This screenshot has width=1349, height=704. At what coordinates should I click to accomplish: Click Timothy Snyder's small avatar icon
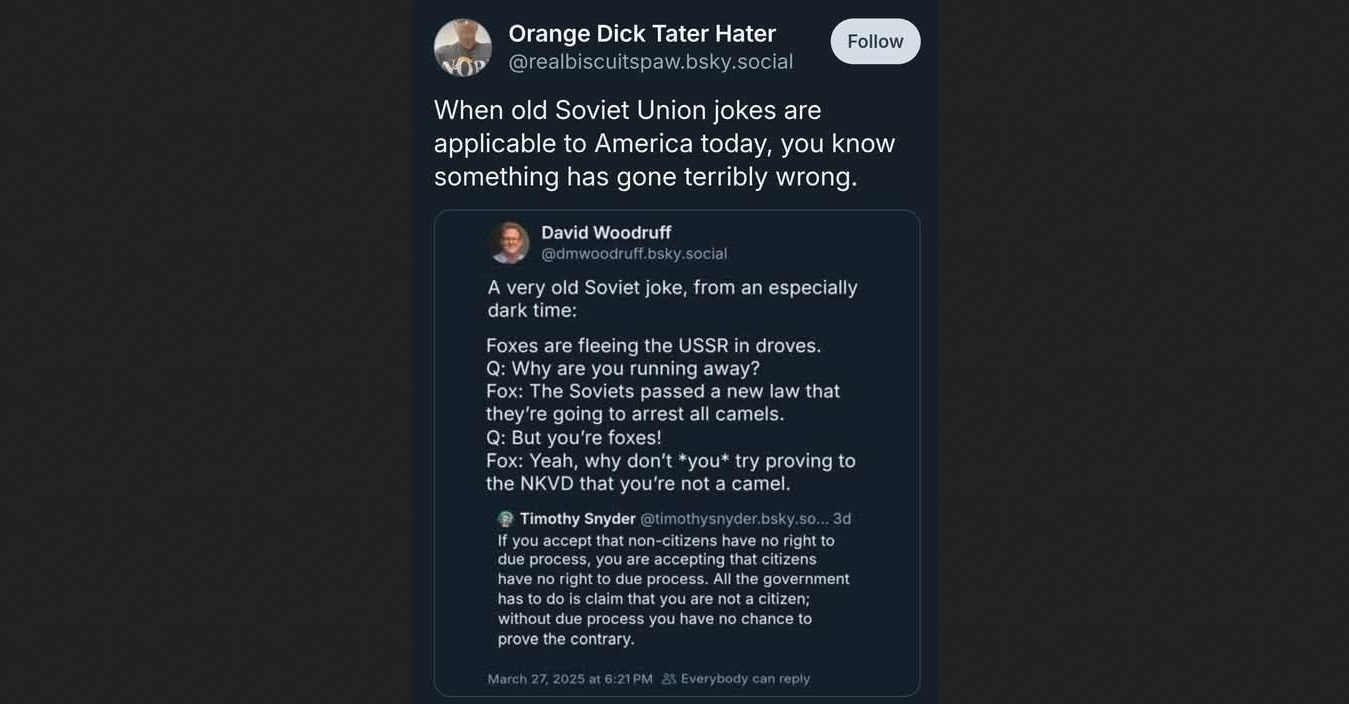506,519
